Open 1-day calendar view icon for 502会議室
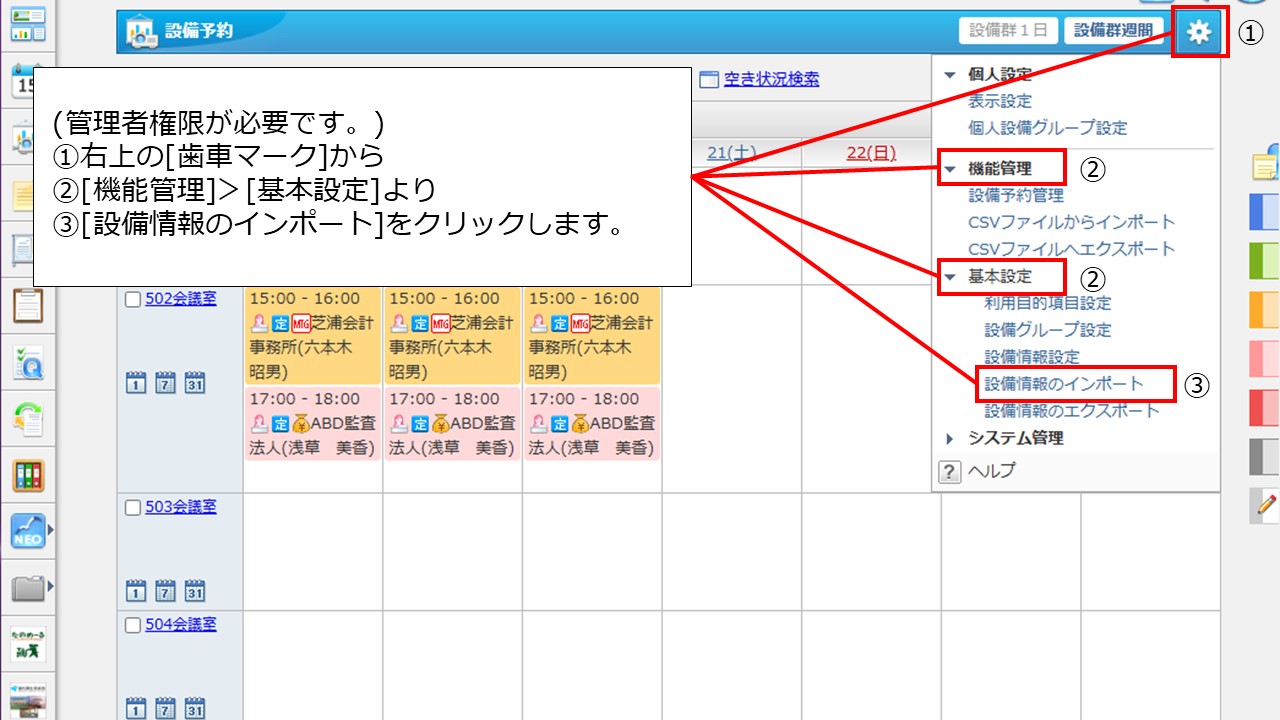 click(137, 382)
